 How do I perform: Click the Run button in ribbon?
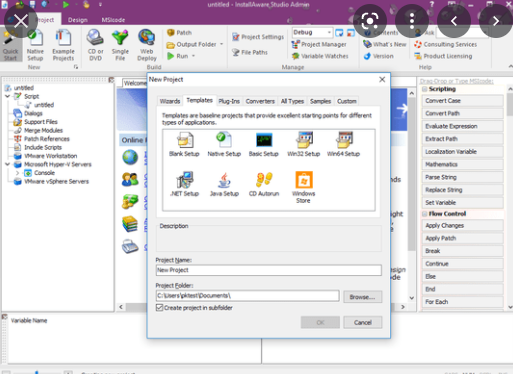pyautogui.click(x=178, y=56)
